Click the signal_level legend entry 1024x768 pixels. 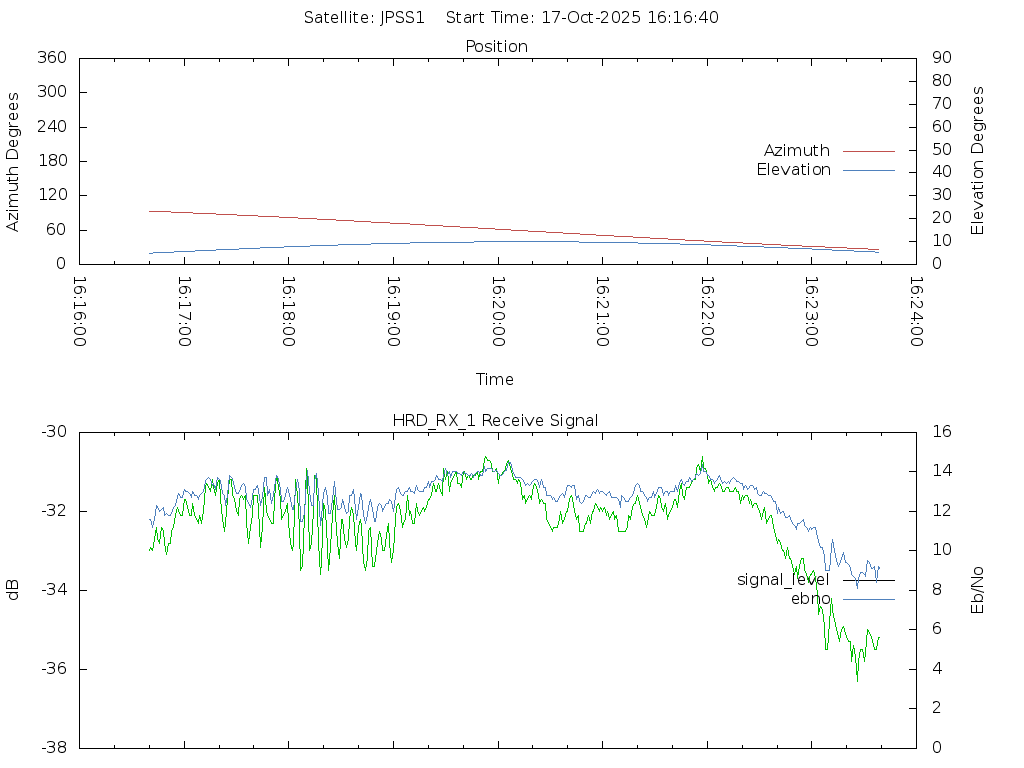pyautogui.click(x=783, y=580)
